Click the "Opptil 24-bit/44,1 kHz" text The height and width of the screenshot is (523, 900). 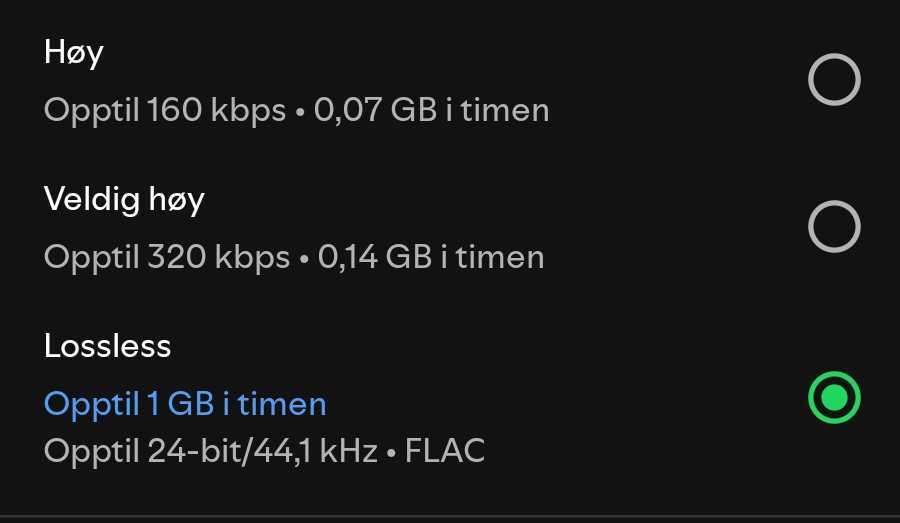[x=210, y=451]
